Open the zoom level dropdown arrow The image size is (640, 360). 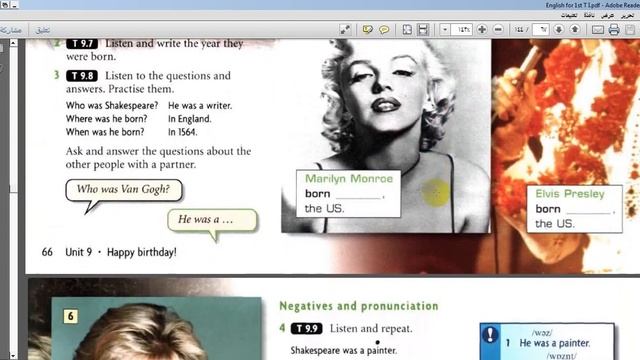point(445,29)
